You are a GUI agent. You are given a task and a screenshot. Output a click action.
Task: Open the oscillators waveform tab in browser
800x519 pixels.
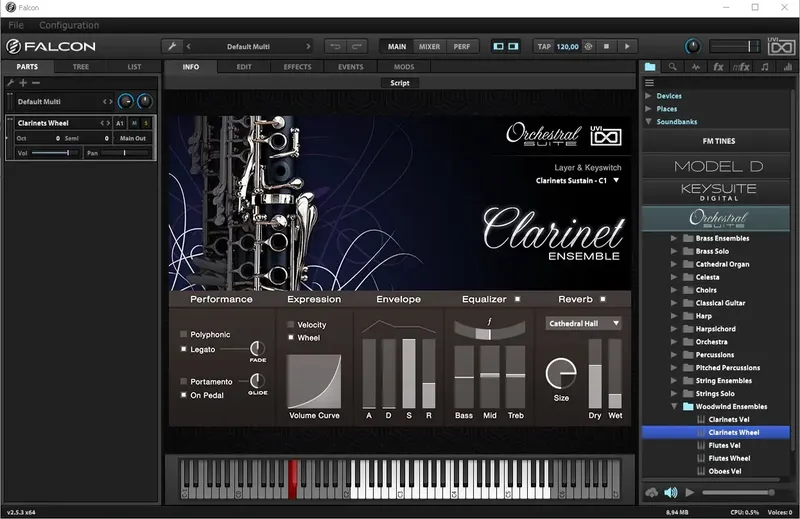696,67
